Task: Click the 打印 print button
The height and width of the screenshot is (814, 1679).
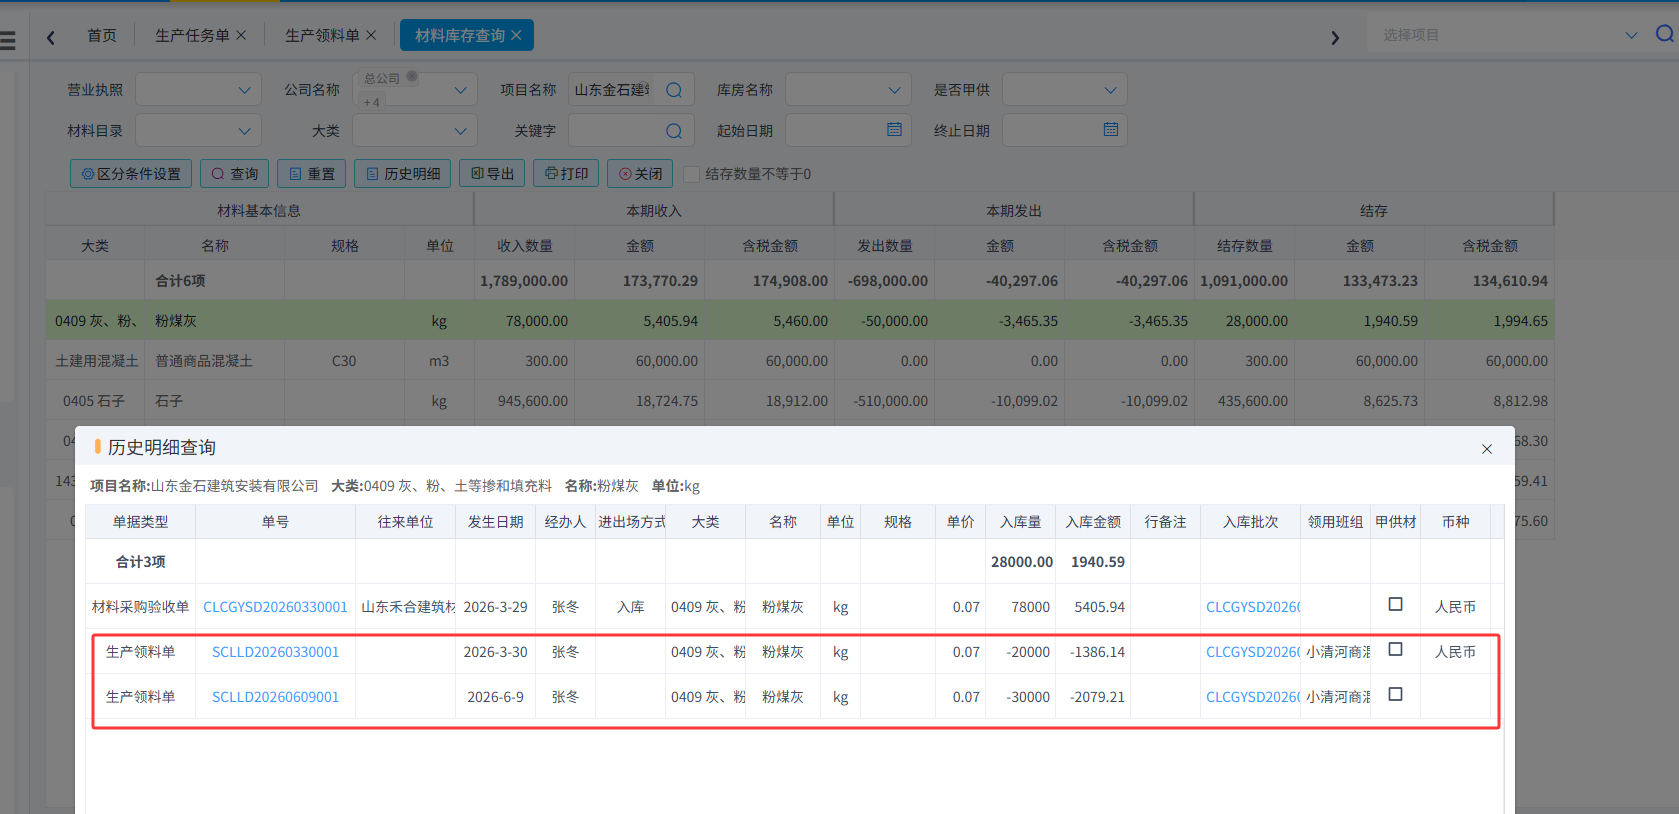Action: click(x=566, y=174)
